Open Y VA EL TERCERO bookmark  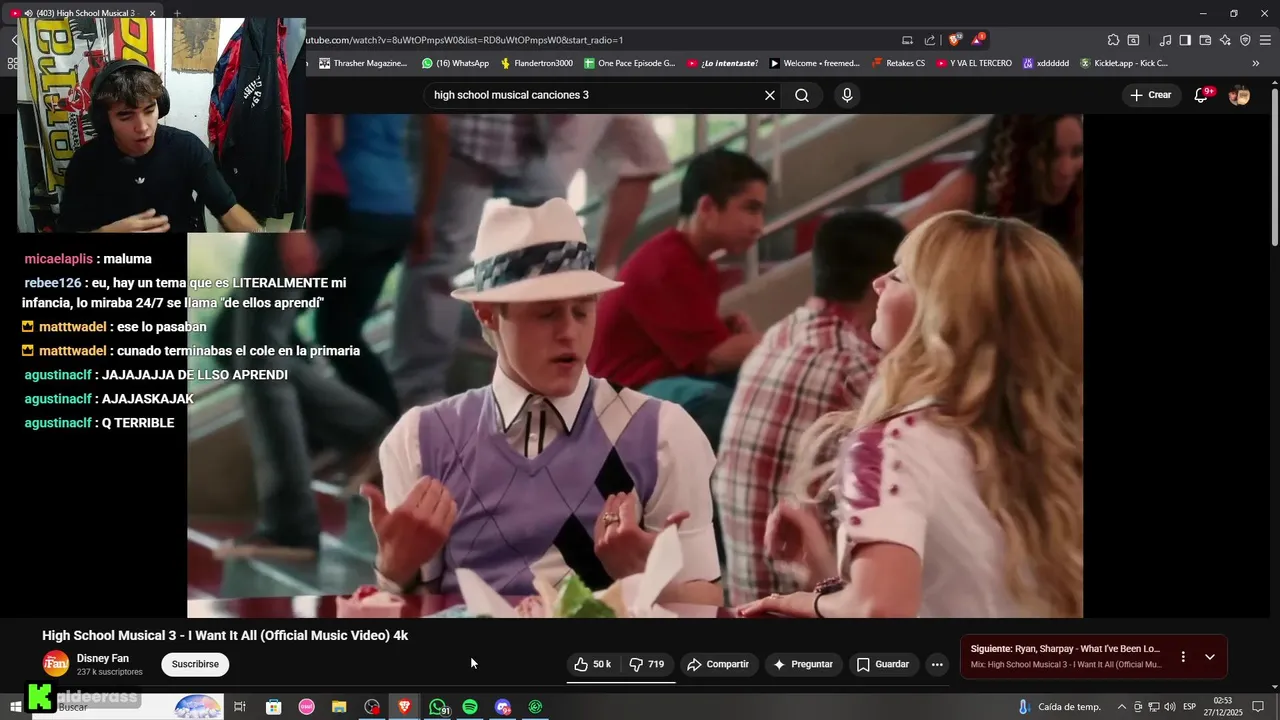click(975, 63)
